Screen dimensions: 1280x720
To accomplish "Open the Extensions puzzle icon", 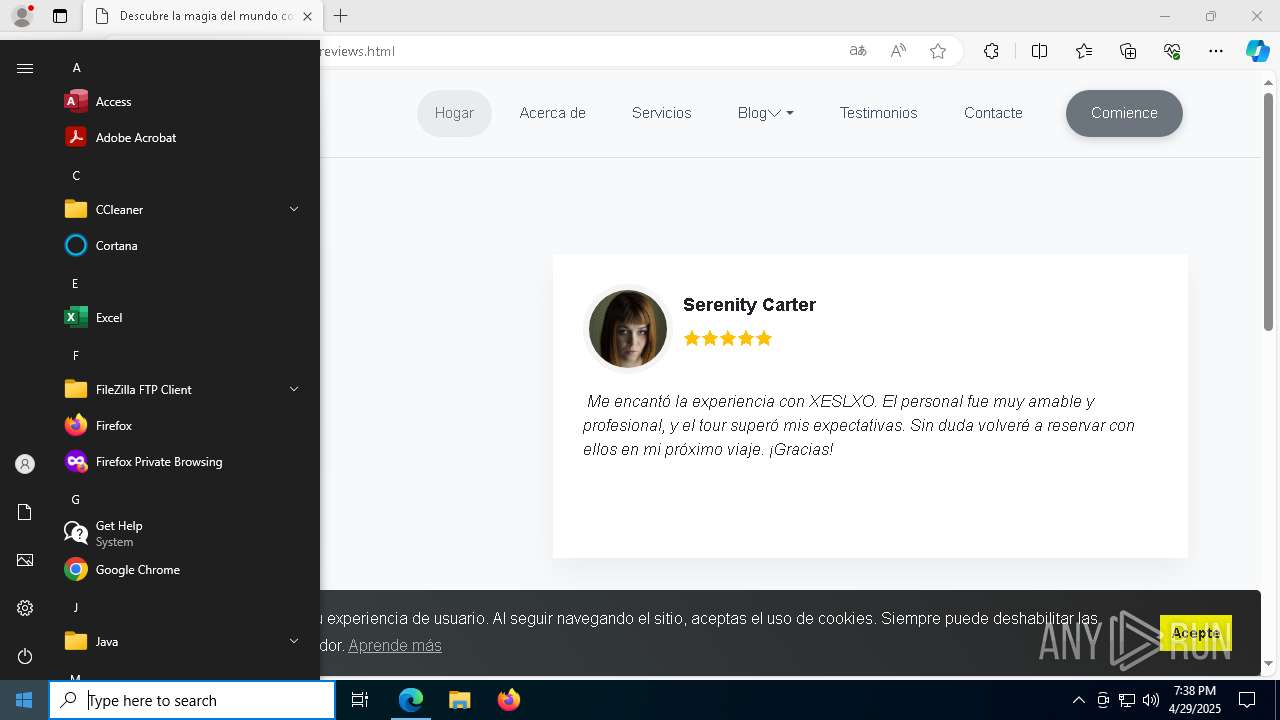I will click(x=991, y=51).
